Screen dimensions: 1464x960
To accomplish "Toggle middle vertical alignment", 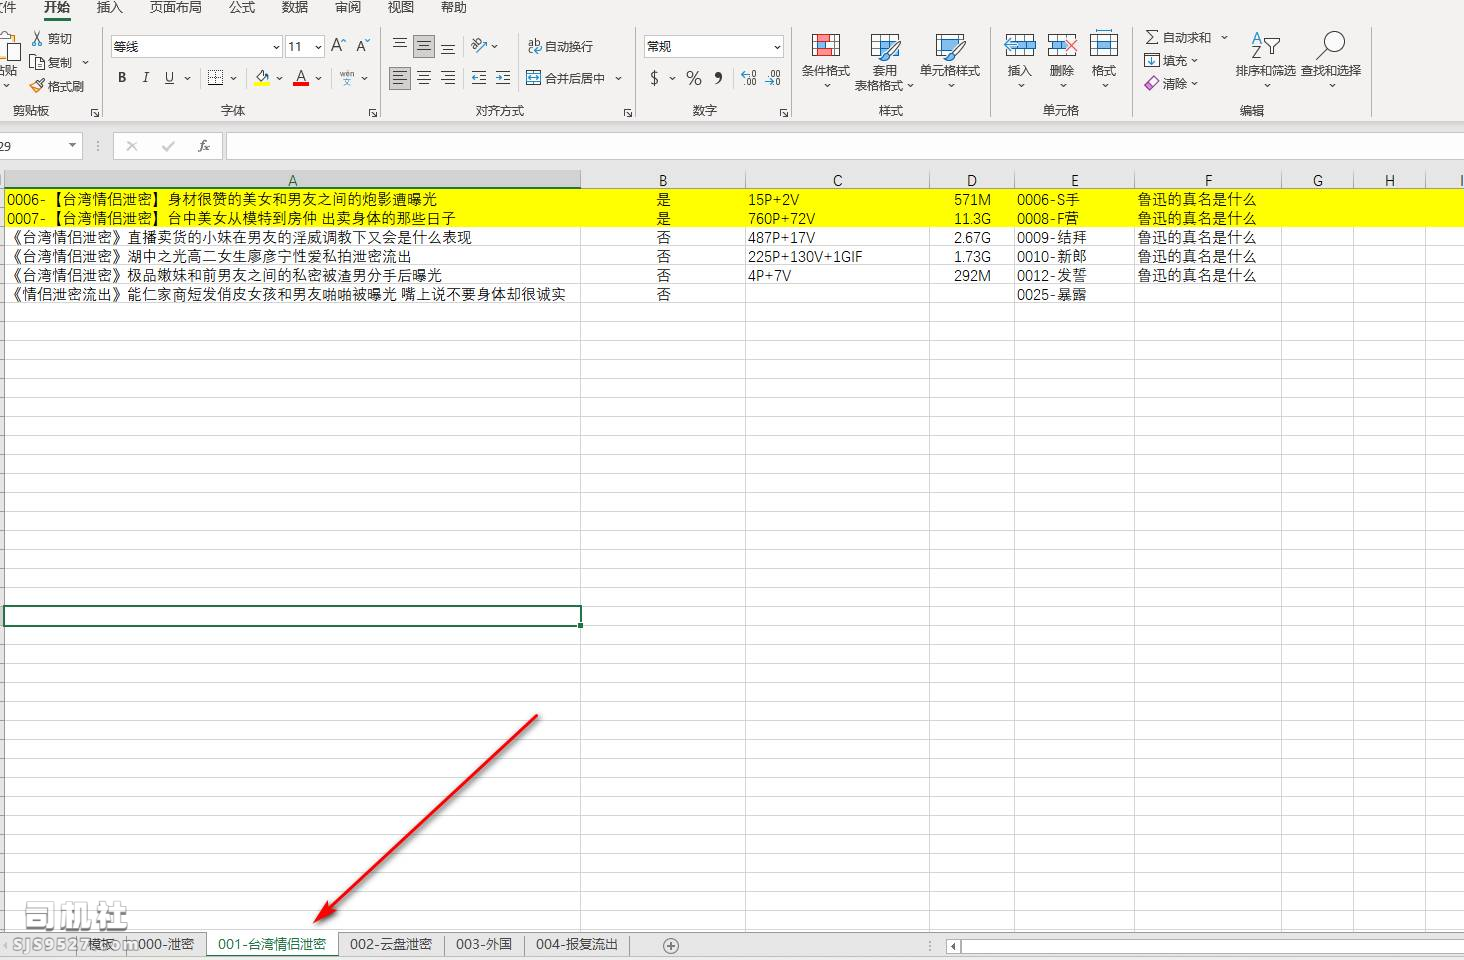I will pyautogui.click(x=424, y=46).
